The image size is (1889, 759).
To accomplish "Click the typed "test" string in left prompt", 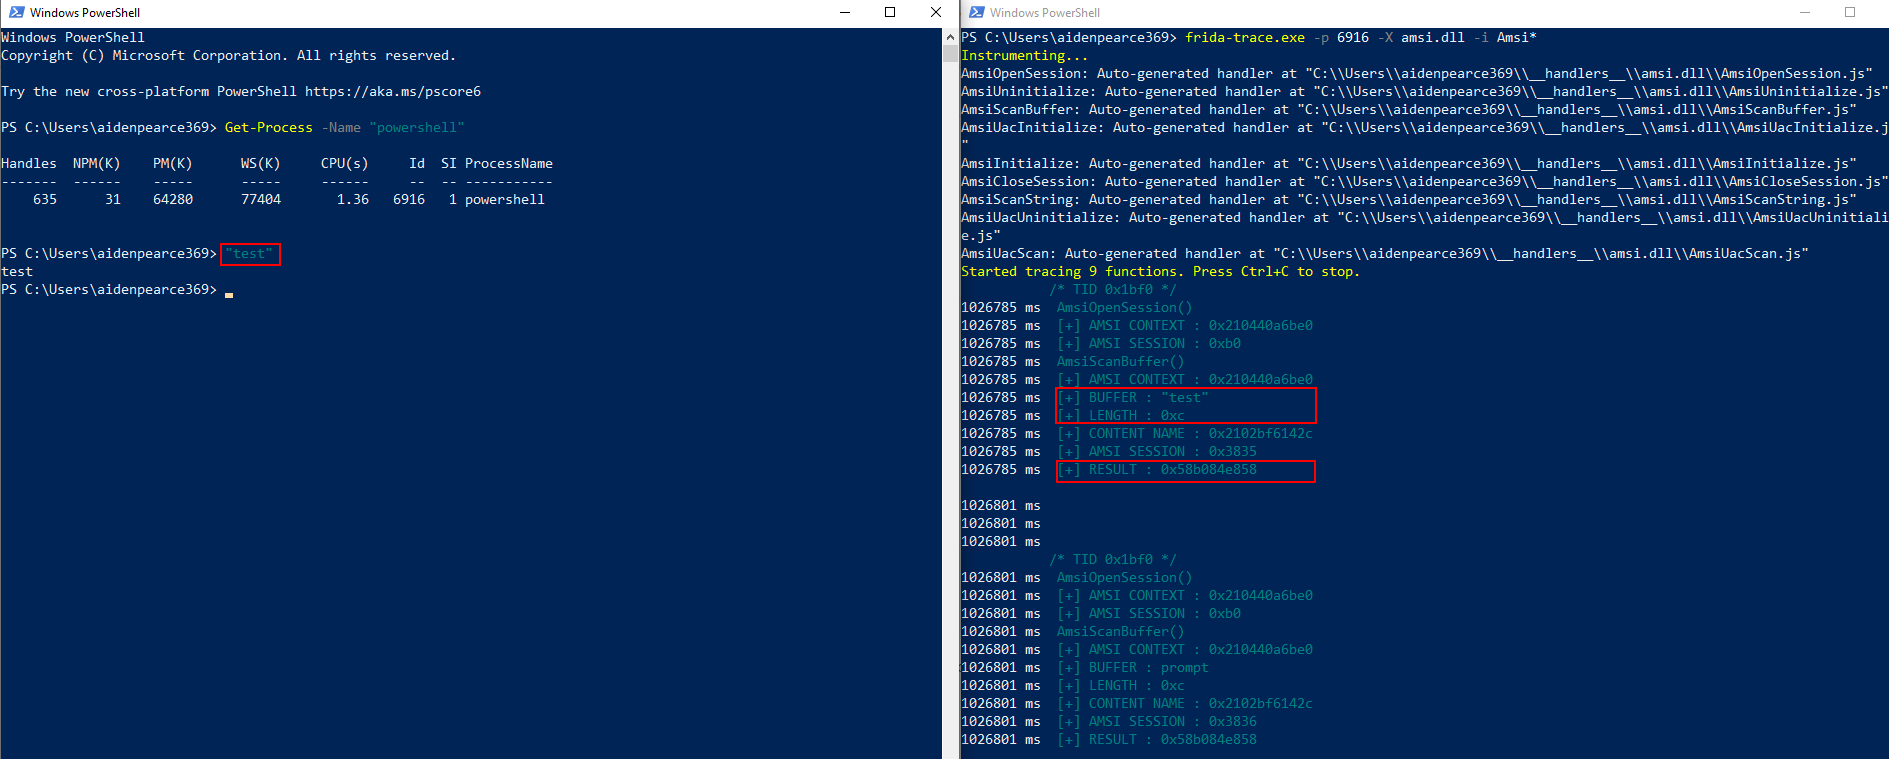I will (249, 254).
